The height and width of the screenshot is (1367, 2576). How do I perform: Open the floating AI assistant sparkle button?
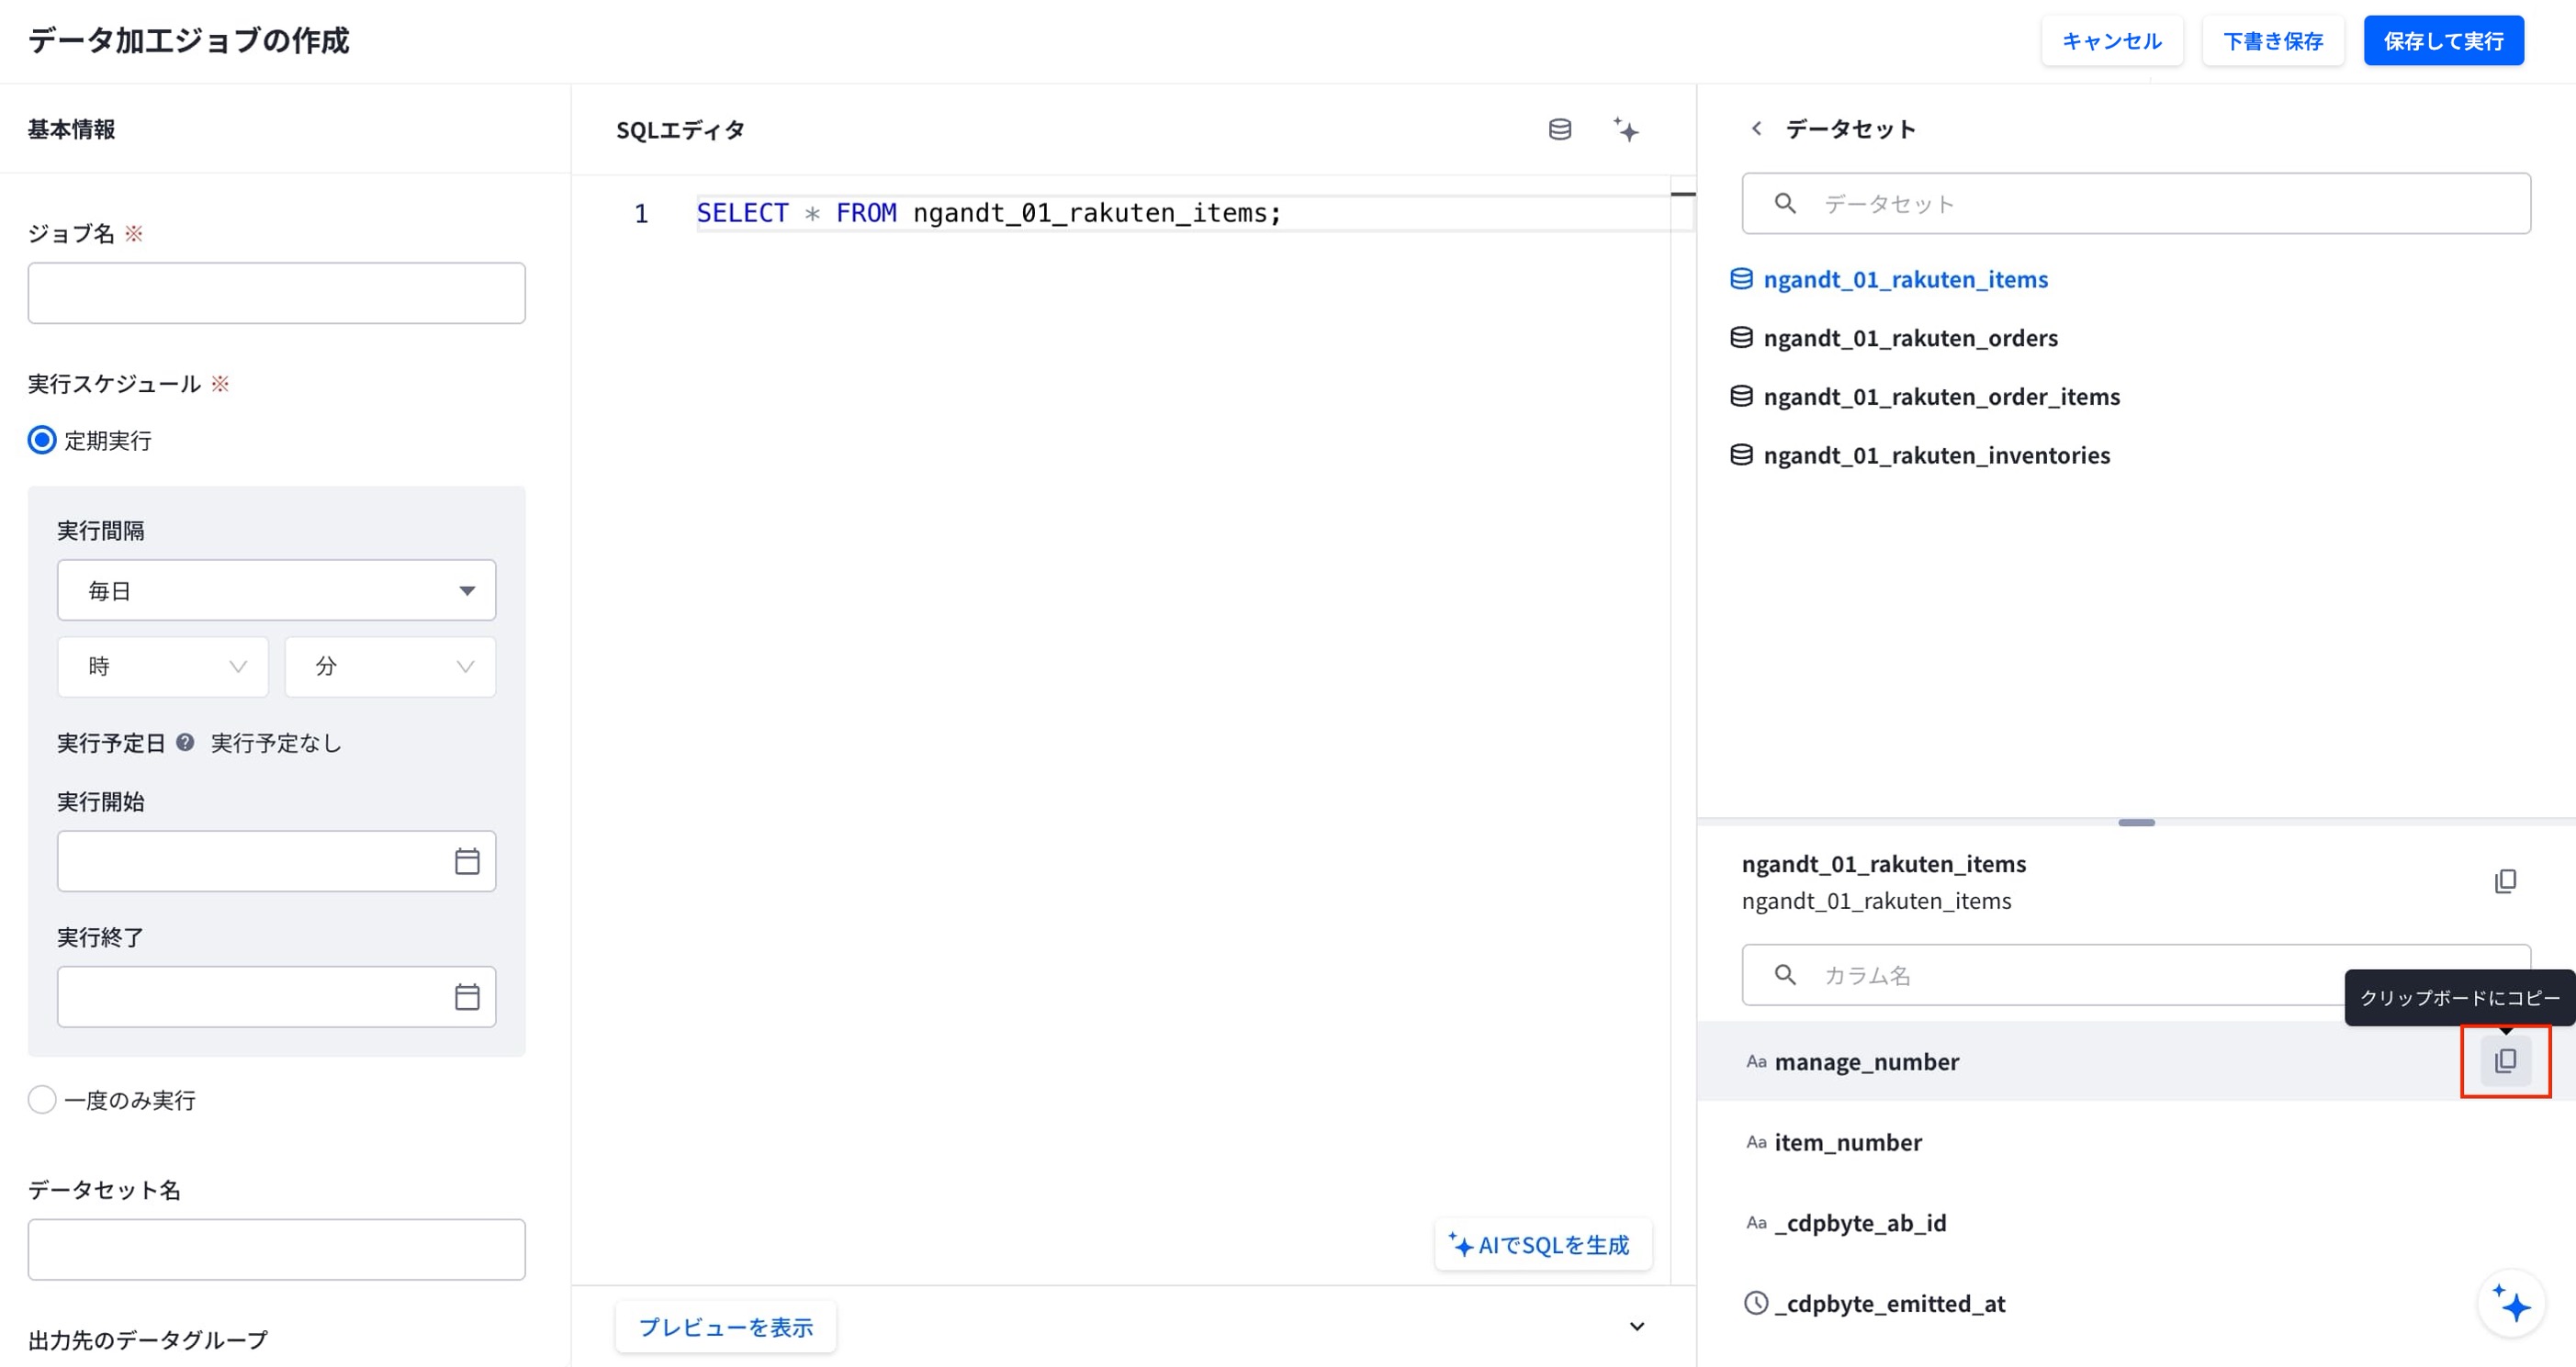coord(2512,1303)
